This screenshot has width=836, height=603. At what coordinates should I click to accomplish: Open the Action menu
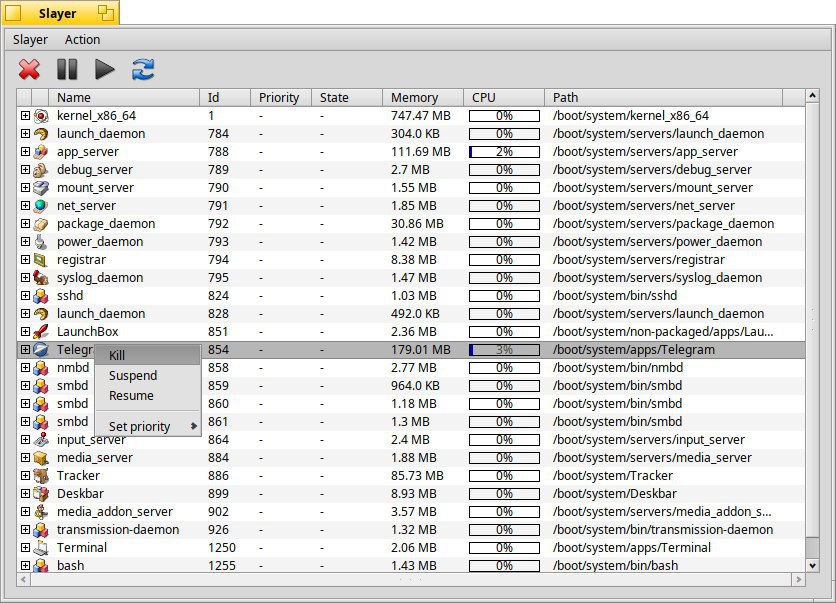coord(82,39)
